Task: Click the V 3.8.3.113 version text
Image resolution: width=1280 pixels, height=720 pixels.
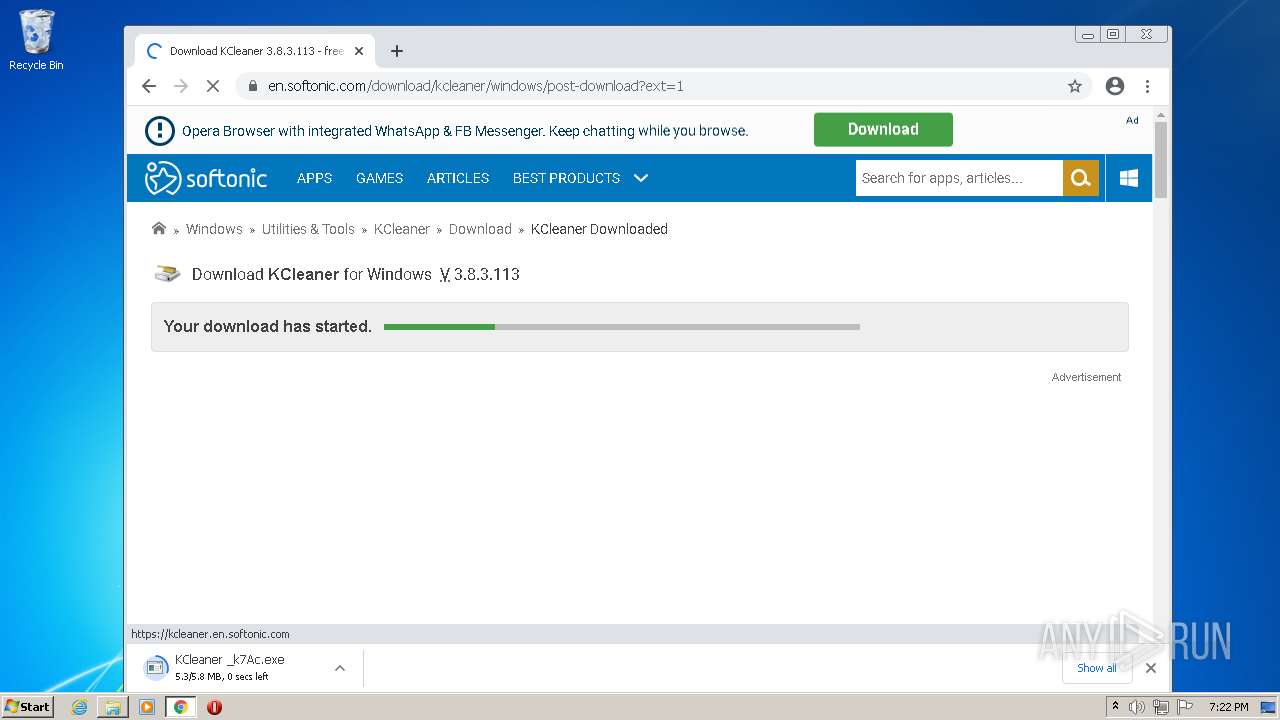Action: coord(480,274)
